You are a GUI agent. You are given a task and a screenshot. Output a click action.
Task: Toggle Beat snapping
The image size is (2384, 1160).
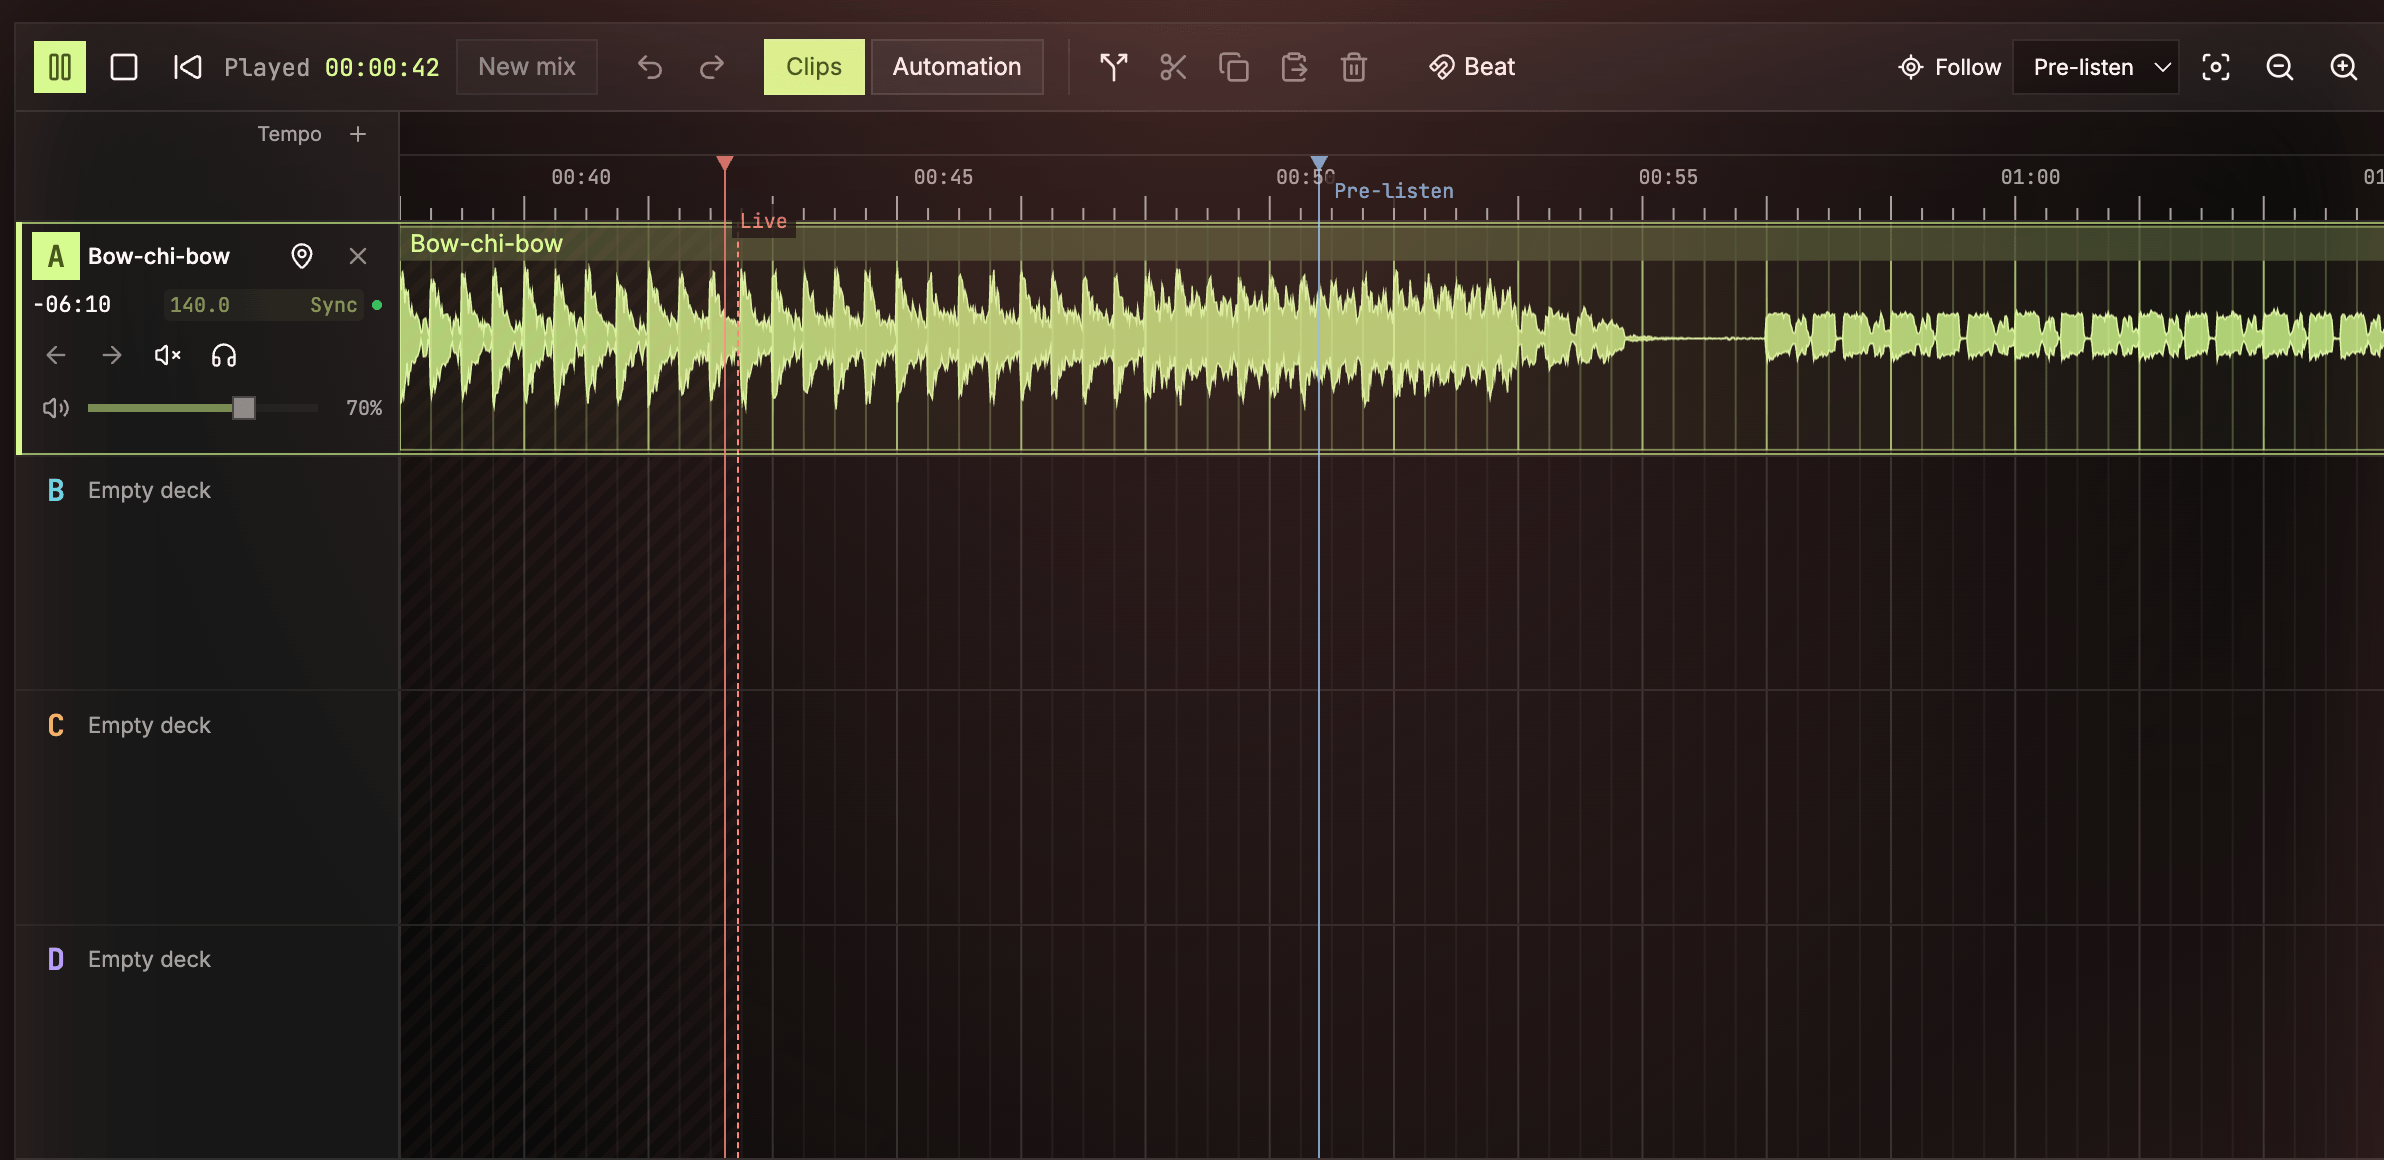[1472, 67]
